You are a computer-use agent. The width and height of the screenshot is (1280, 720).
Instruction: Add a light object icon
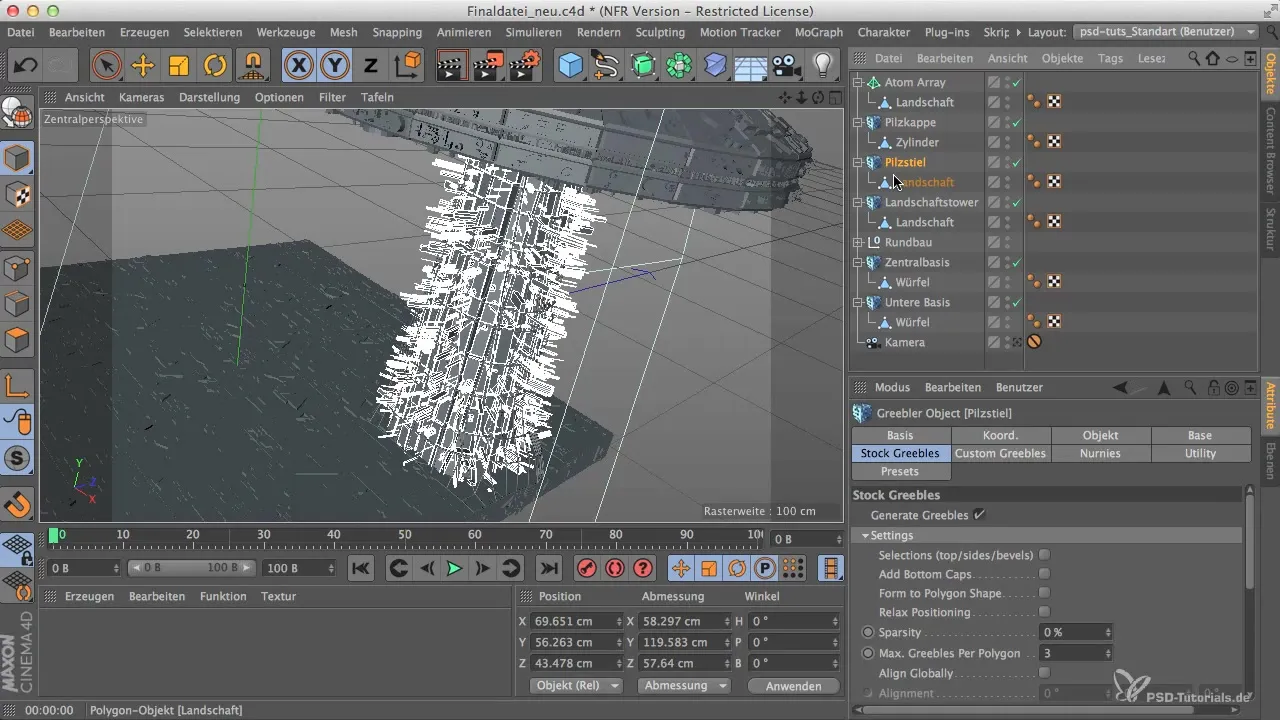click(823, 66)
